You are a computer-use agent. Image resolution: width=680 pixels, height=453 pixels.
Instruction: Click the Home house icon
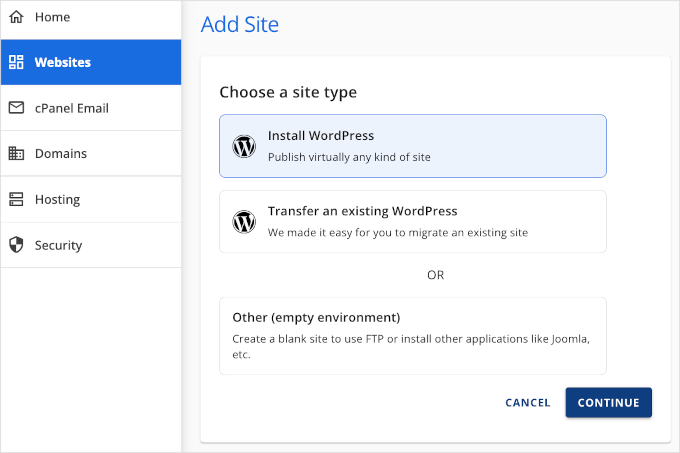click(x=16, y=17)
